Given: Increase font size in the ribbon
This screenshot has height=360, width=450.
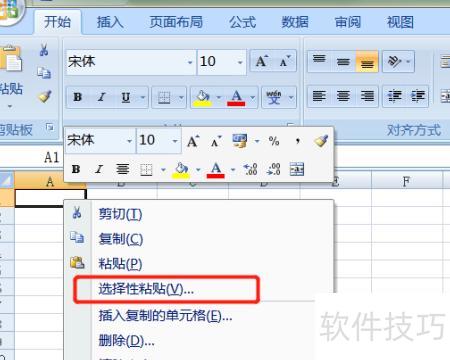Looking at the screenshot, I should pos(261,61).
